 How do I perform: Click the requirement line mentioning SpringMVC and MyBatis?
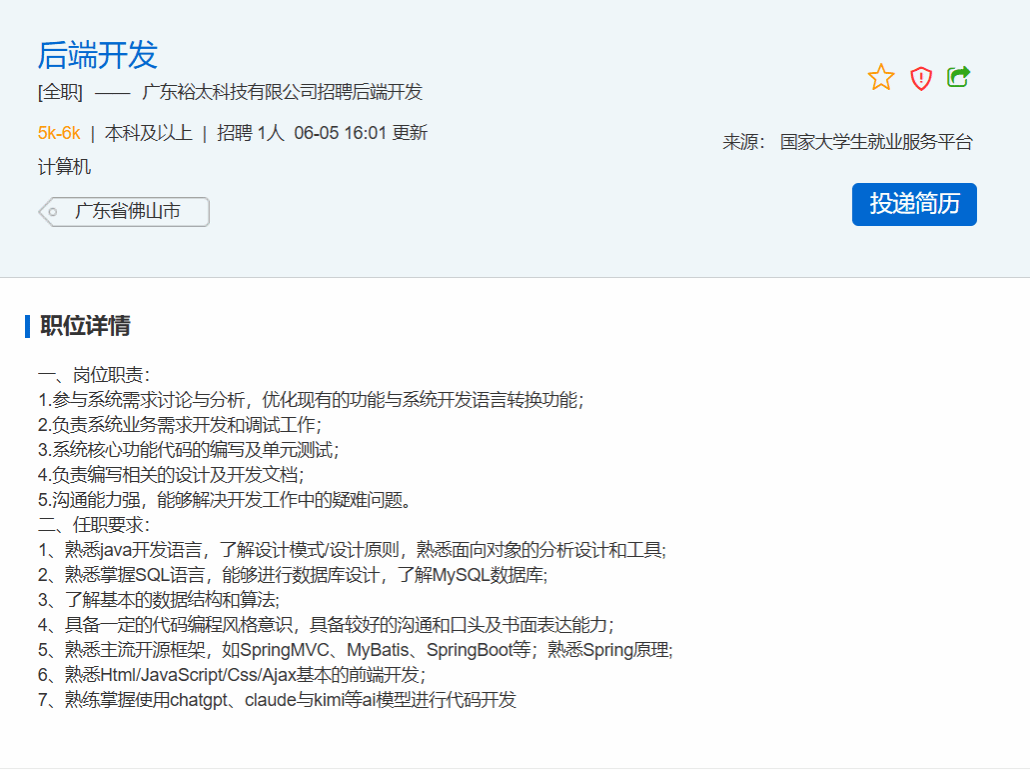(355, 650)
